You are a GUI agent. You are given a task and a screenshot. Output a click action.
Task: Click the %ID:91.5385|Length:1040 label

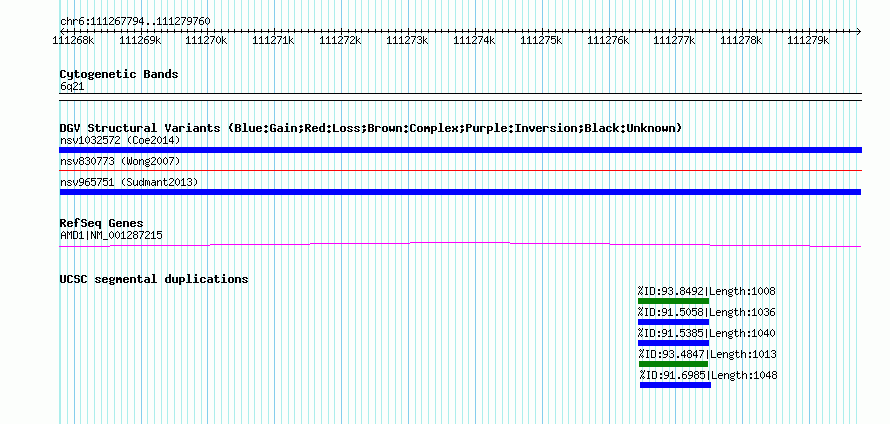coord(706,333)
